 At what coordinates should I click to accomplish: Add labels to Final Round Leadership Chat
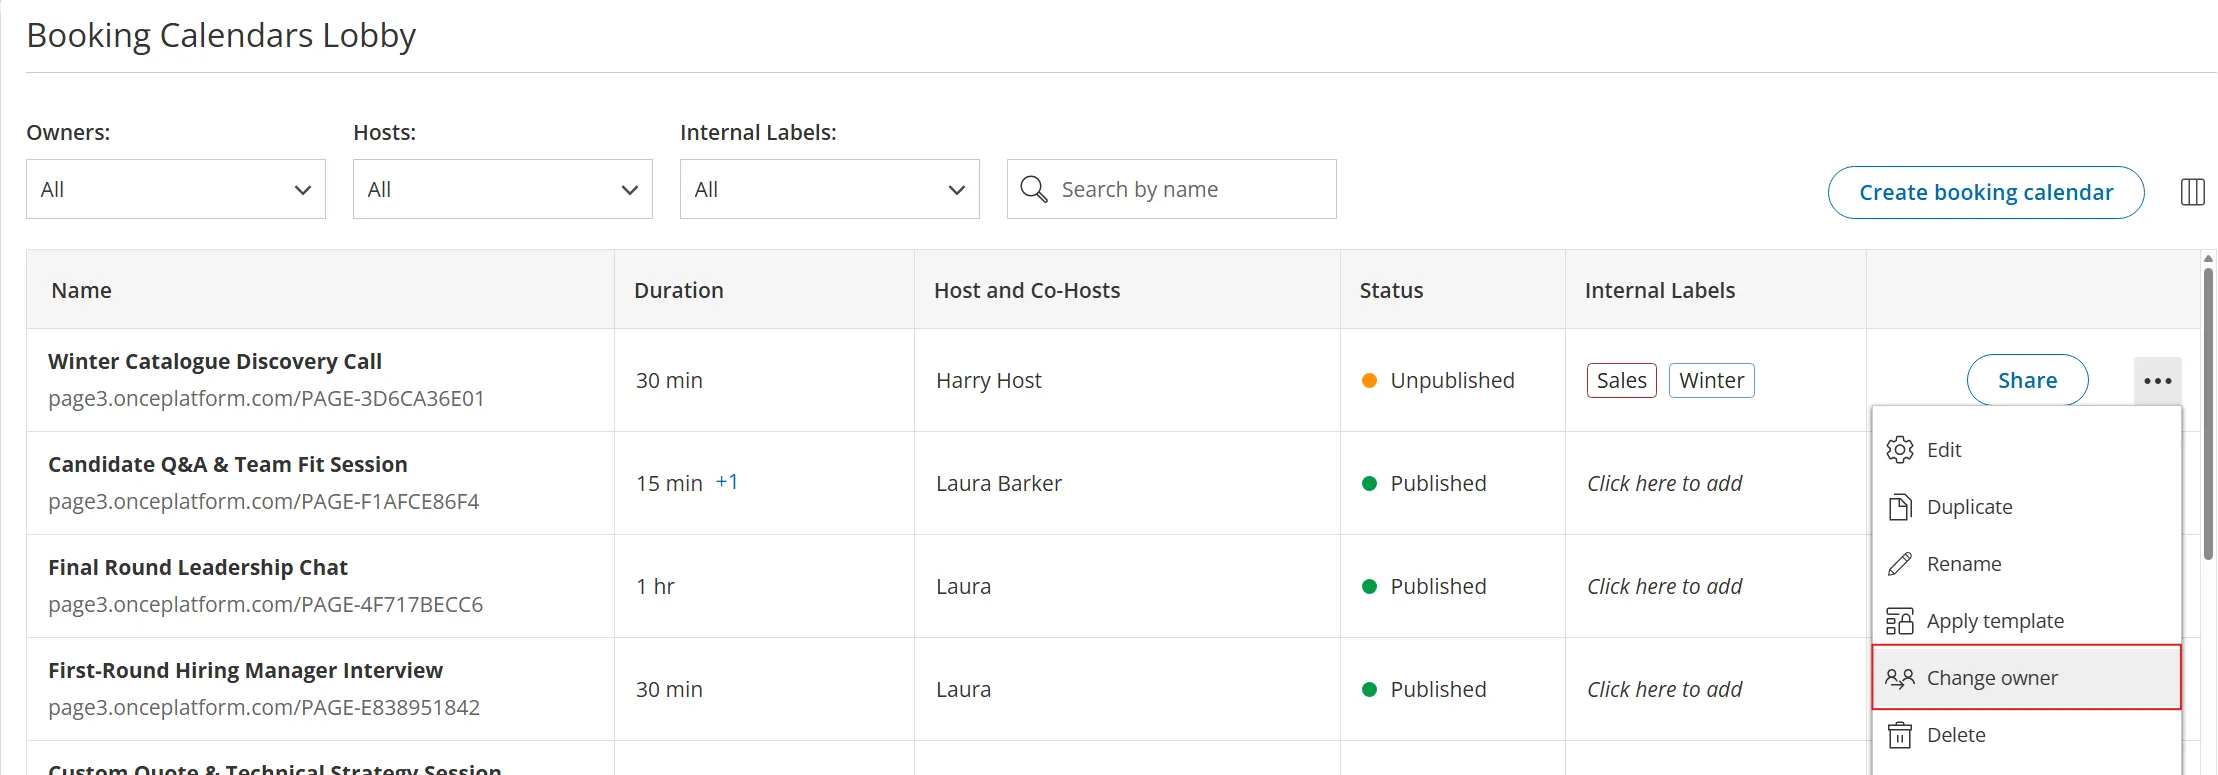click(x=1664, y=586)
